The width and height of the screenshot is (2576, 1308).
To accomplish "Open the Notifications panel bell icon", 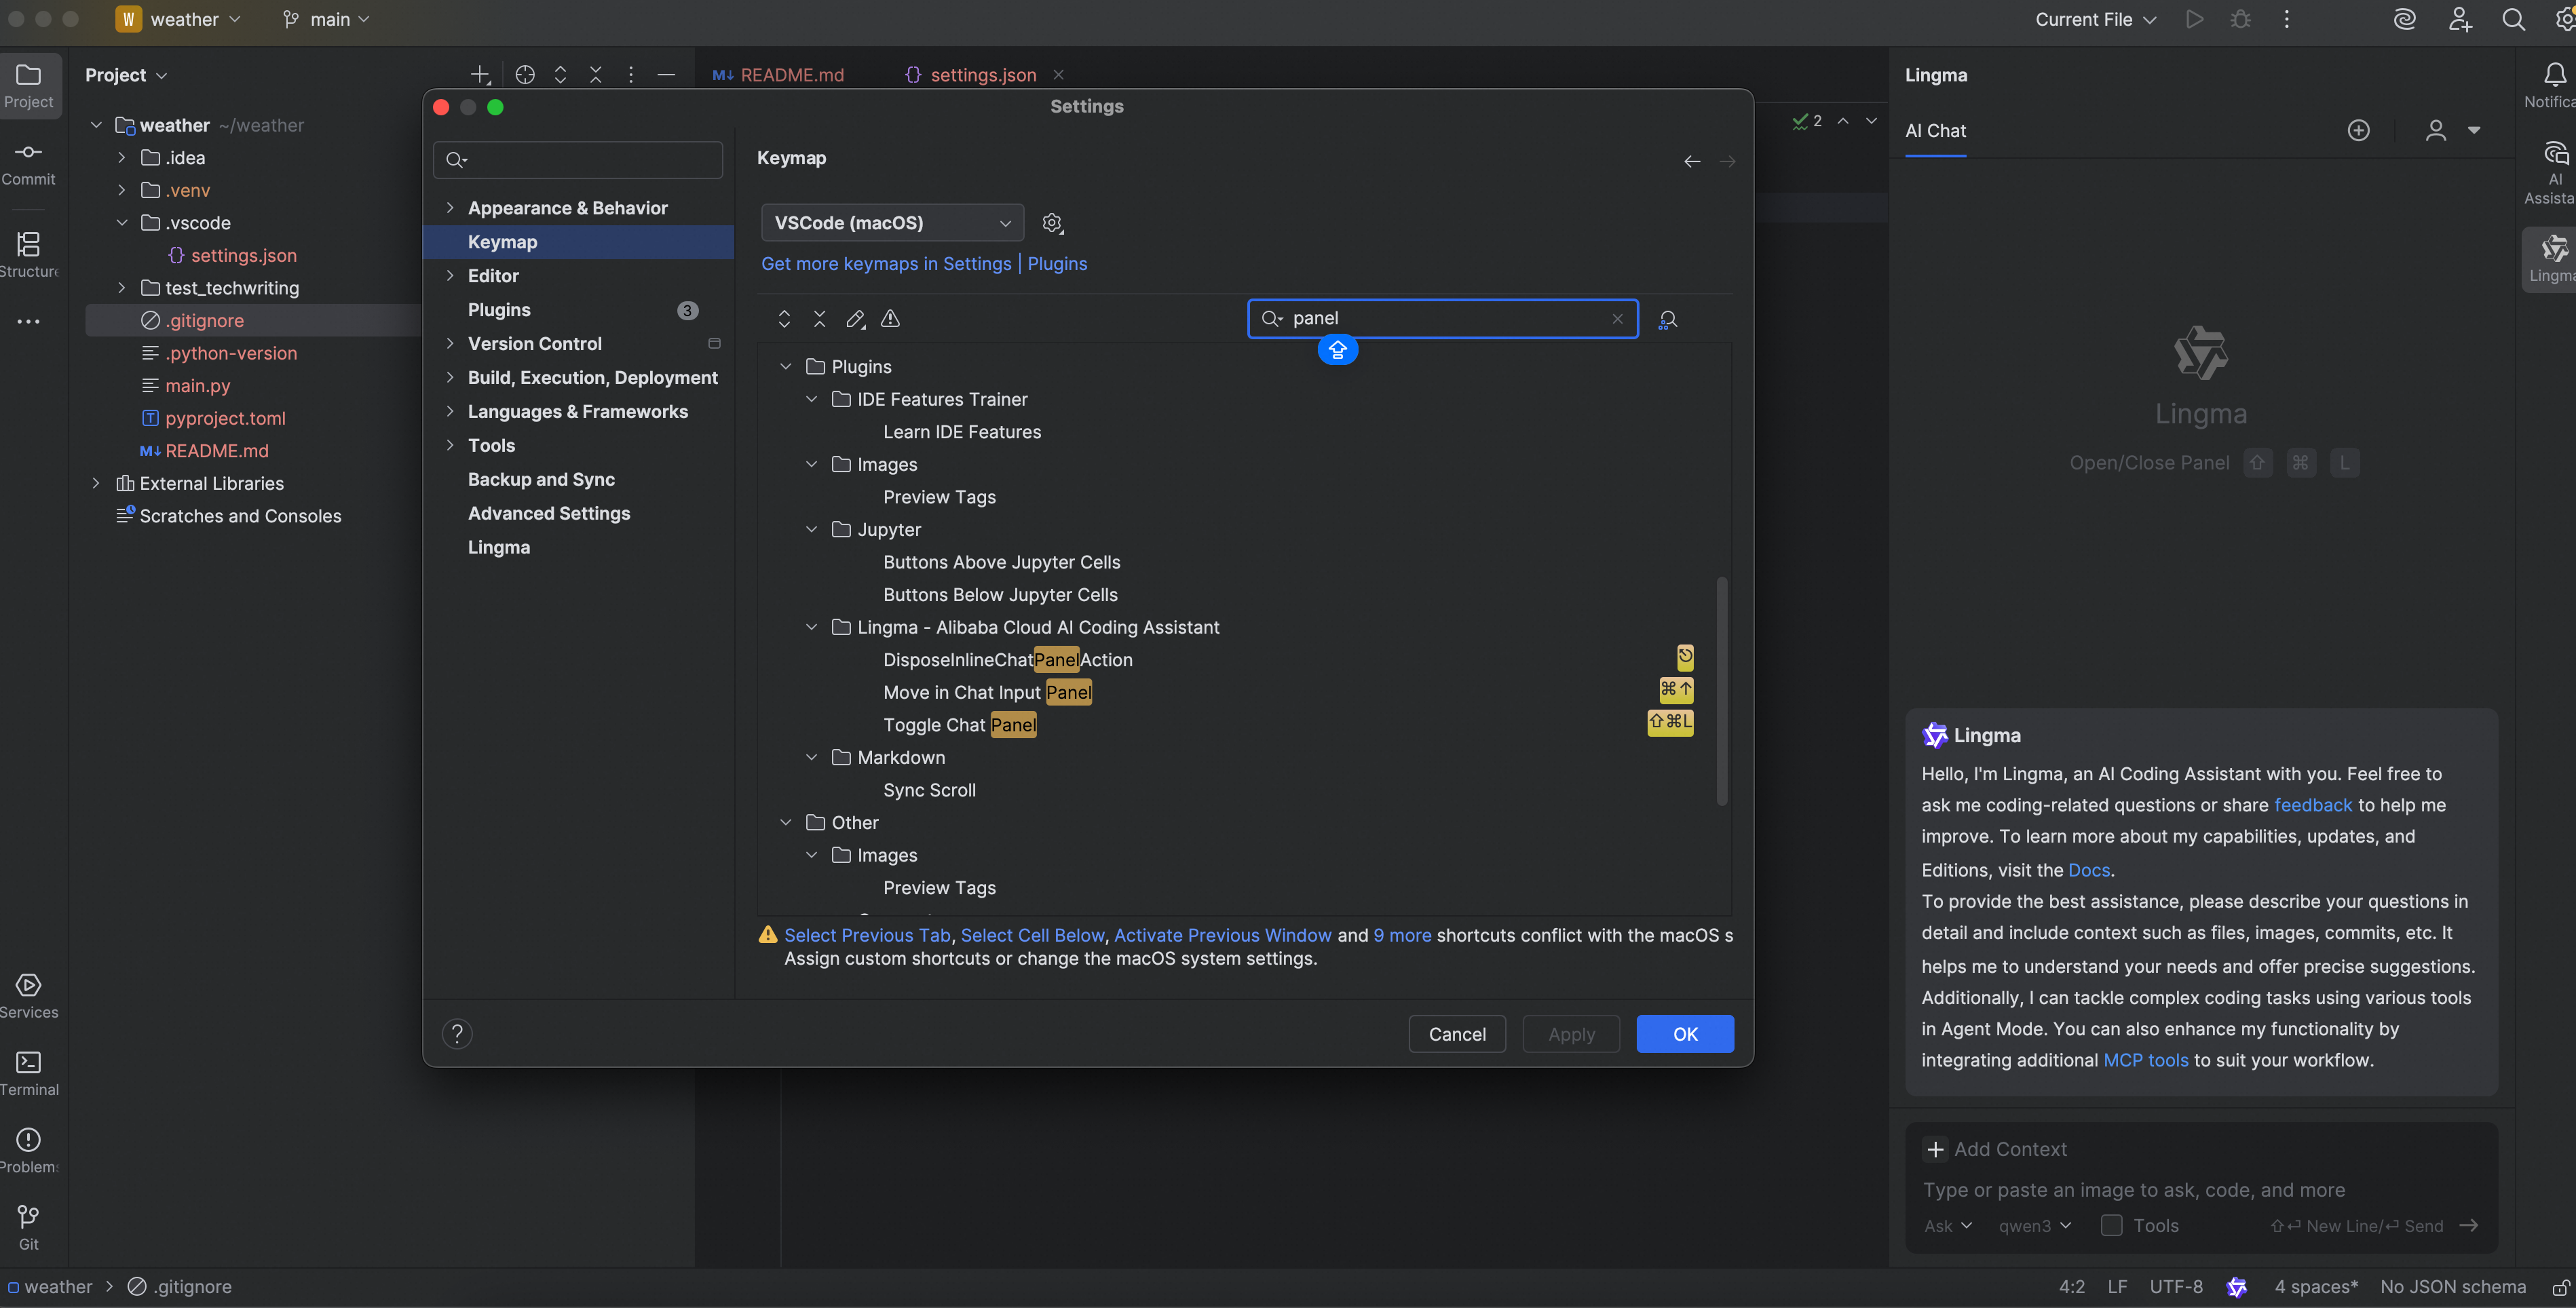I will coord(2554,75).
